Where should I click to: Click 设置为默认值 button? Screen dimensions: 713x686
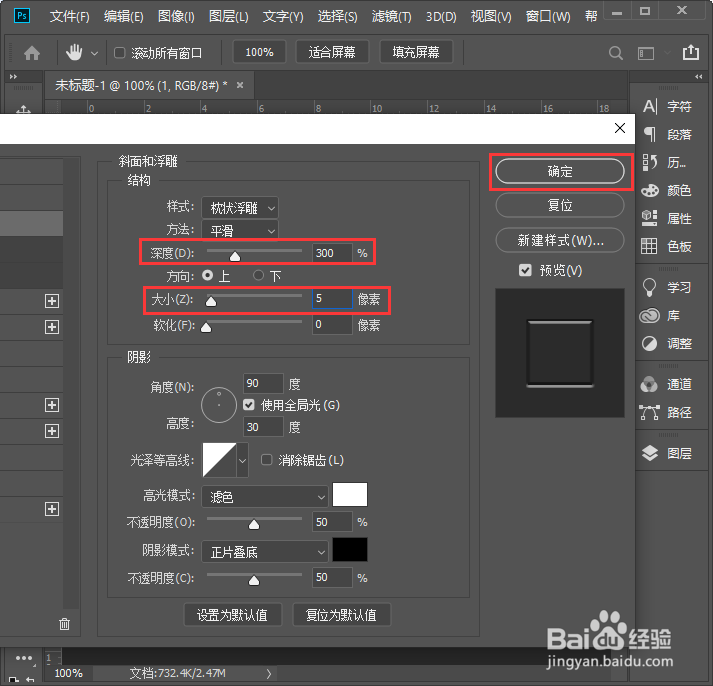pyautogui.click(x=232, y=615)
